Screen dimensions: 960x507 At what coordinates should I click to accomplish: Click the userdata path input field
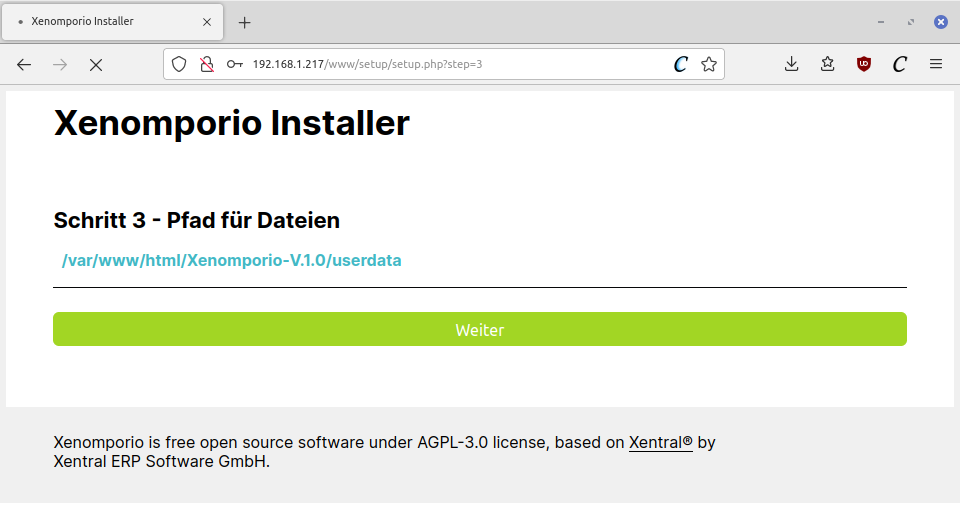[479, 261]
